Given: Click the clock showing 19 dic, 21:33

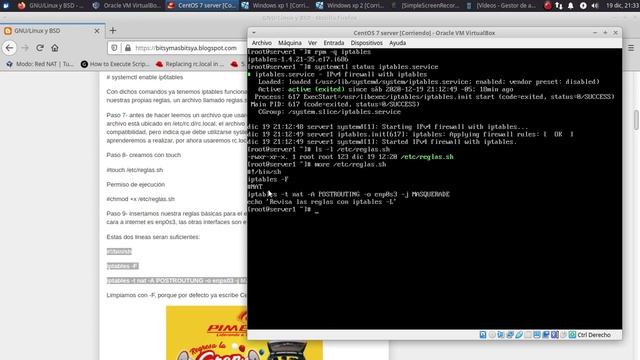Looking at the screenshot, I should click(622, 5).
